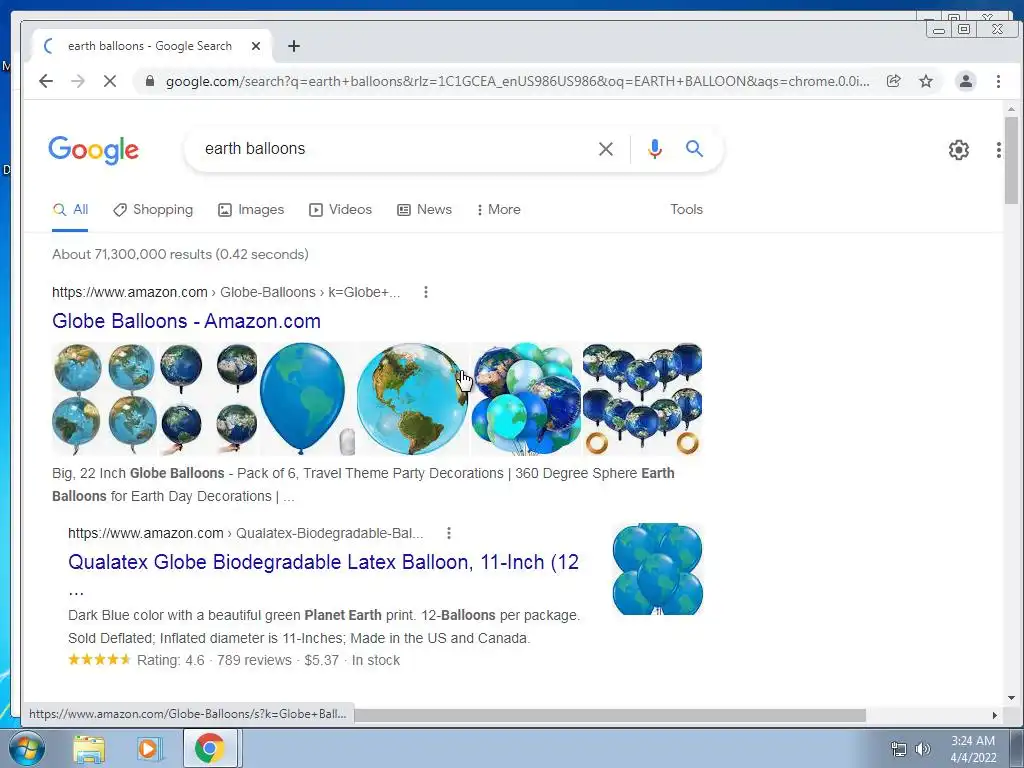1024x768 pixels.
Task: Click the amazon.com Globe-Balloons breadcrumb URL
Action: coord(226,292)
